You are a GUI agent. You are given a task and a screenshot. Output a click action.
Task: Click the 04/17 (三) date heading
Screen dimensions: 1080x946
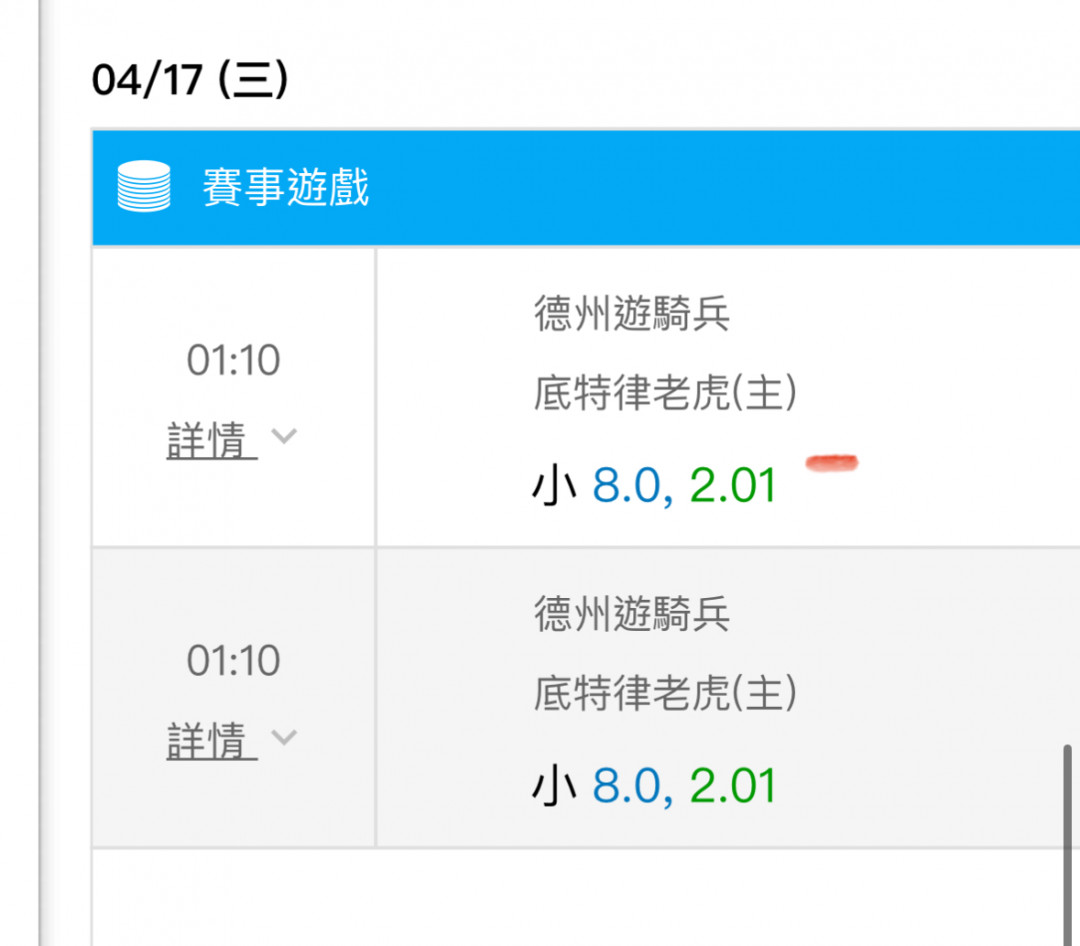point(190,79)
